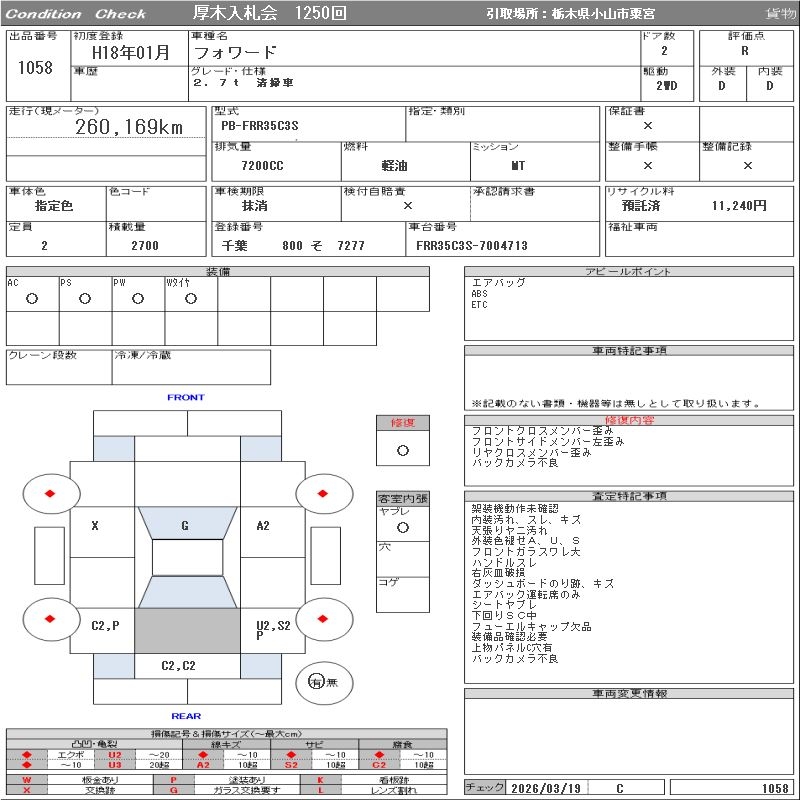The width and height of the screenshot is (800, 800).
Task: Click the X mark on vehicle diagram
Action: point(95,525)
